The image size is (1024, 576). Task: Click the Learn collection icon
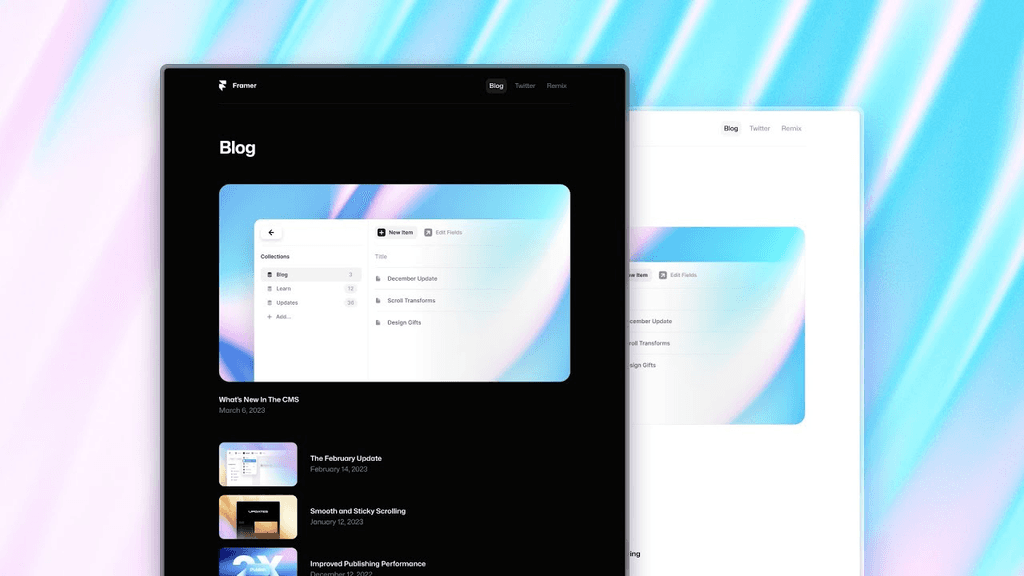click(271, 288)
